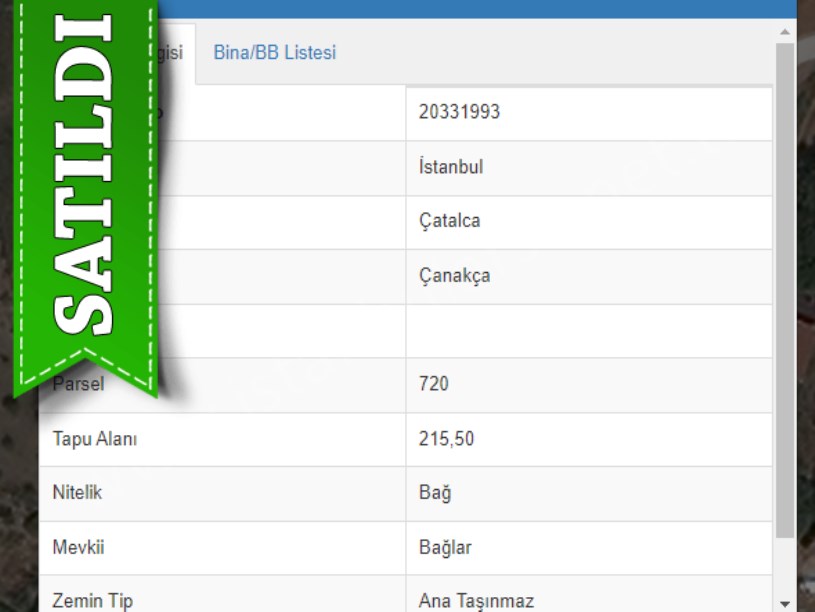The height and width of the screenshot is (612, 815).
Task: Click the Mevkii row label
Action: pyautogui.click(x=78, y=547)
